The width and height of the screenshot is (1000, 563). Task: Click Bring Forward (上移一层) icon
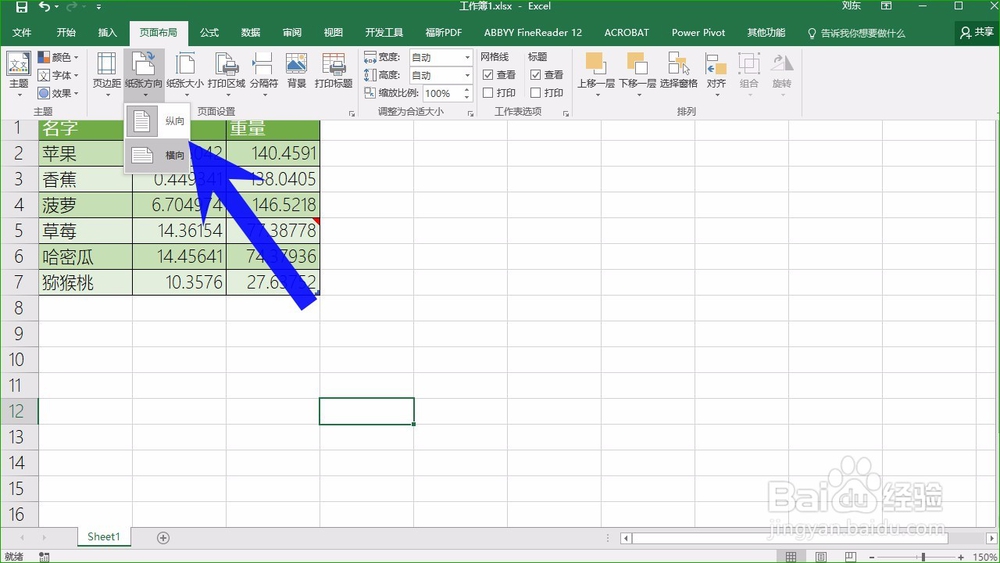tap(596, 64)
